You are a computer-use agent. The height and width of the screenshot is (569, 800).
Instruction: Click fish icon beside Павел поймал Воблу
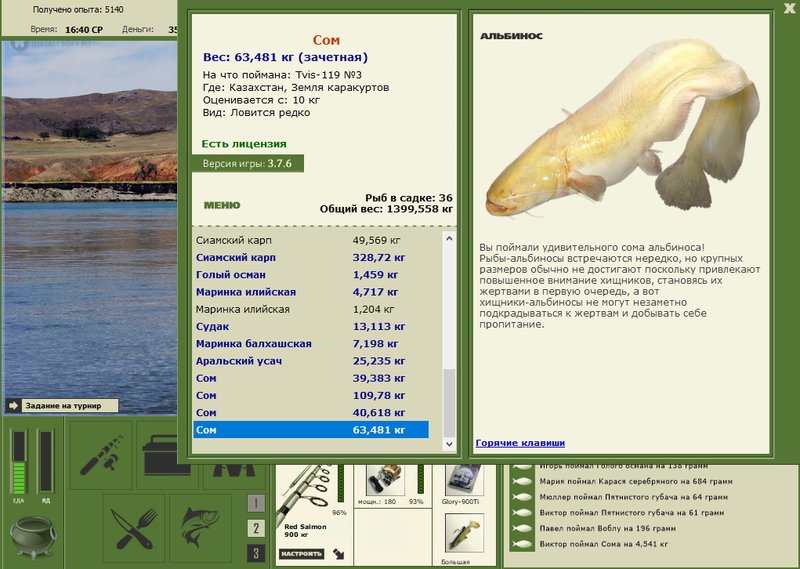coord(522,529)
